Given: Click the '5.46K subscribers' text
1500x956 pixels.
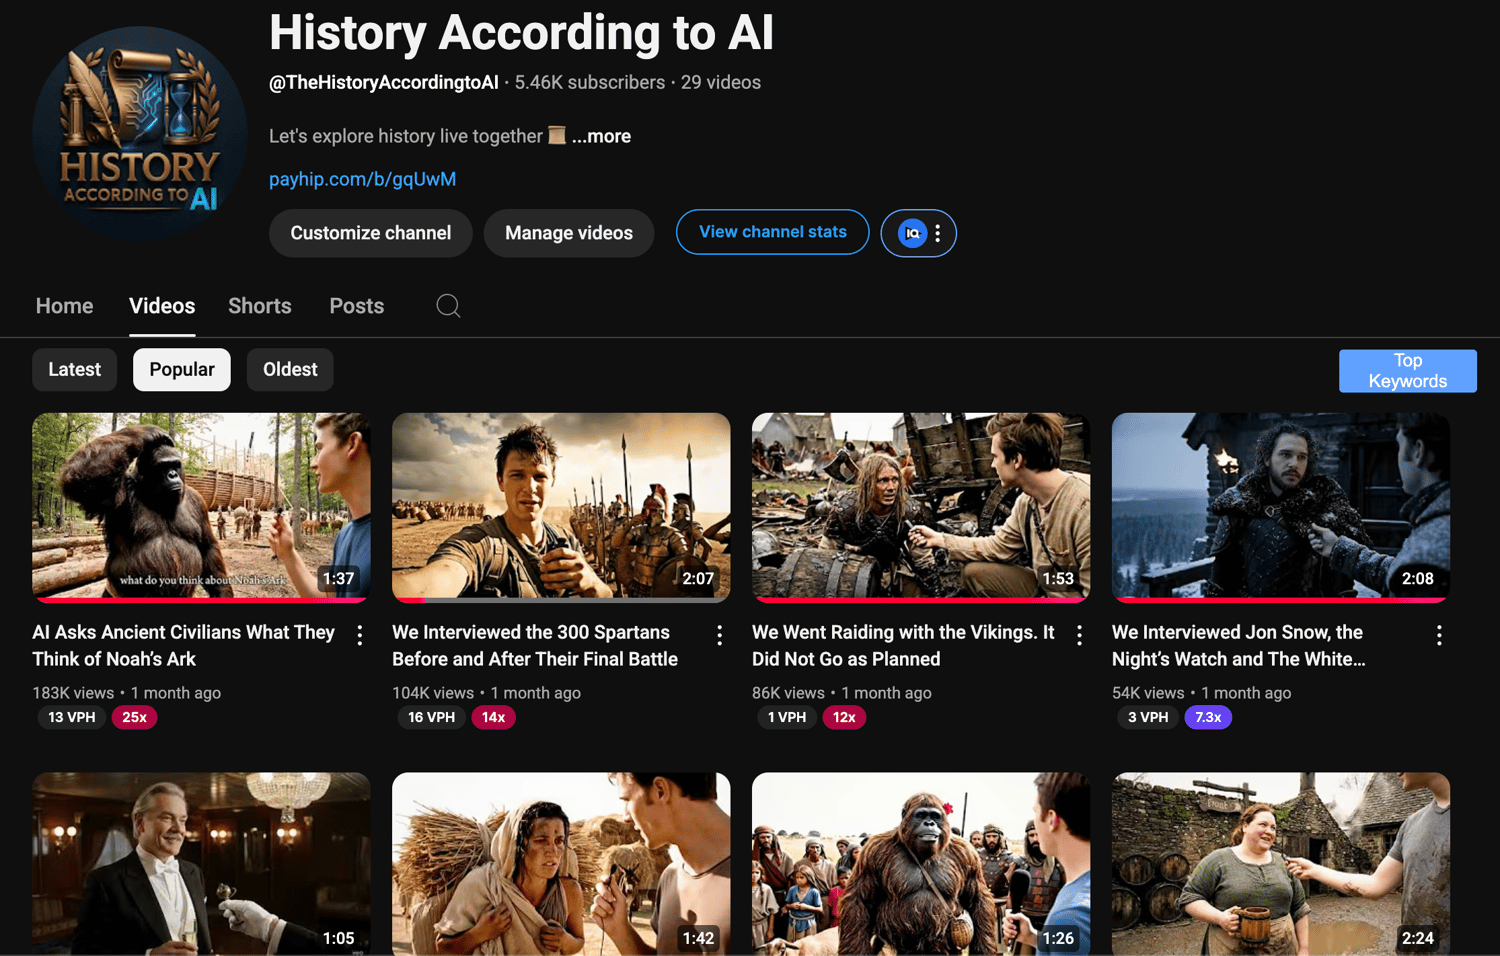Looking at the screenshot, I should click(x=590, y=82).
